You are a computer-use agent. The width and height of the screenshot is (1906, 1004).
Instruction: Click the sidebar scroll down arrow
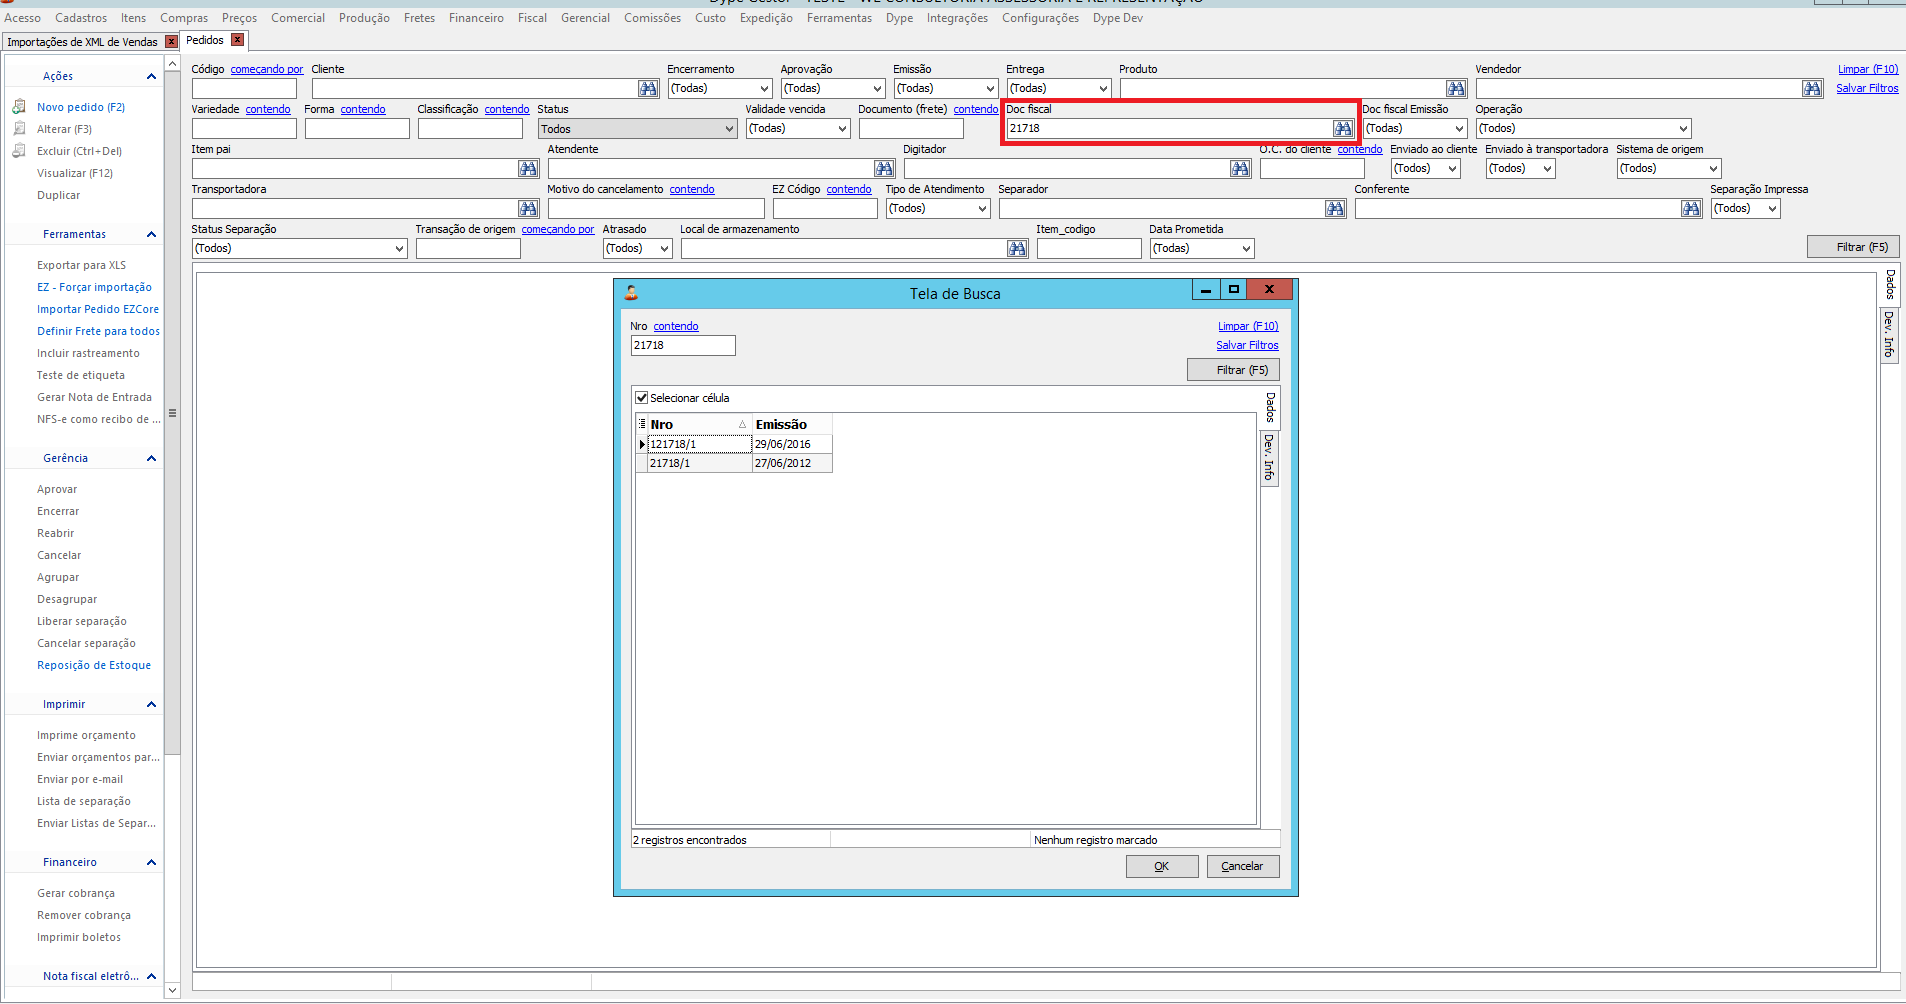pyautogui.click(x=172, y=990)
